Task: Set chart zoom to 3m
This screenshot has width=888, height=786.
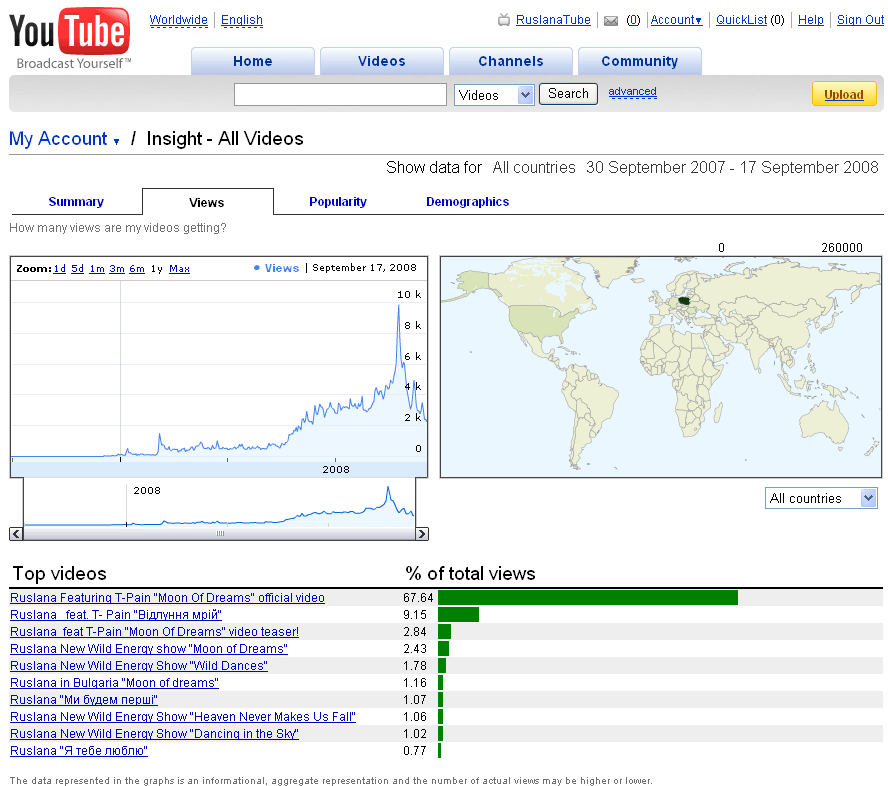Action: click(117, 269)
